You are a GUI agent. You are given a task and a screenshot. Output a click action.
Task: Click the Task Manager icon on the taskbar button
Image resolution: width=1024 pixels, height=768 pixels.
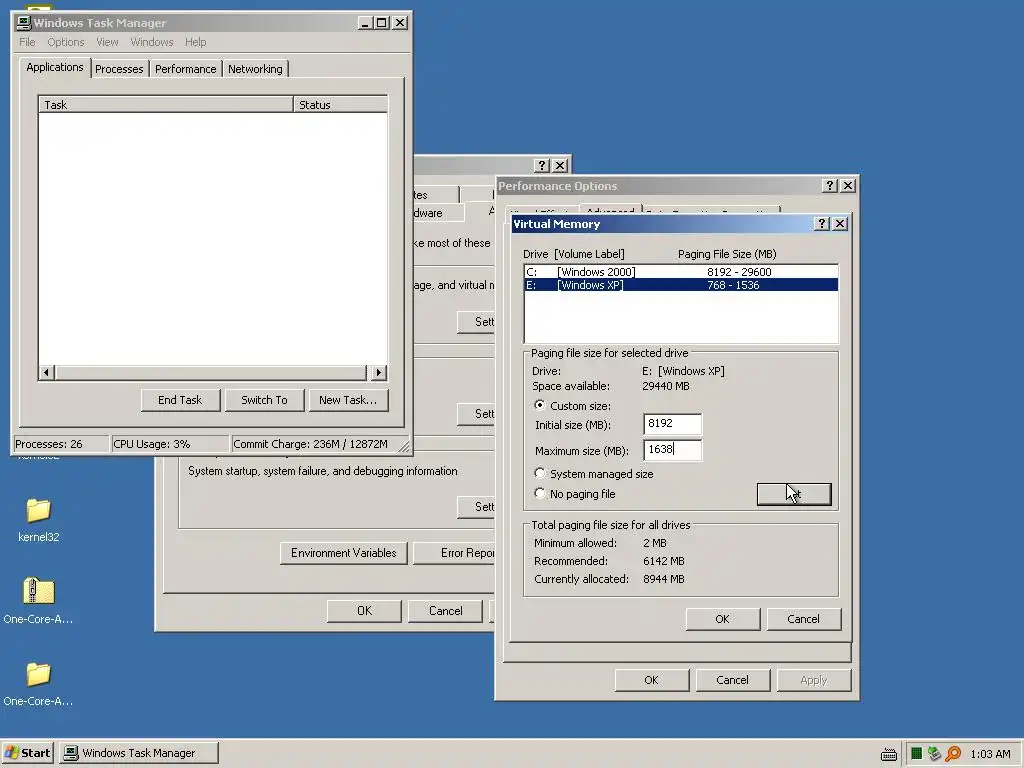click(x=71, y=753)
